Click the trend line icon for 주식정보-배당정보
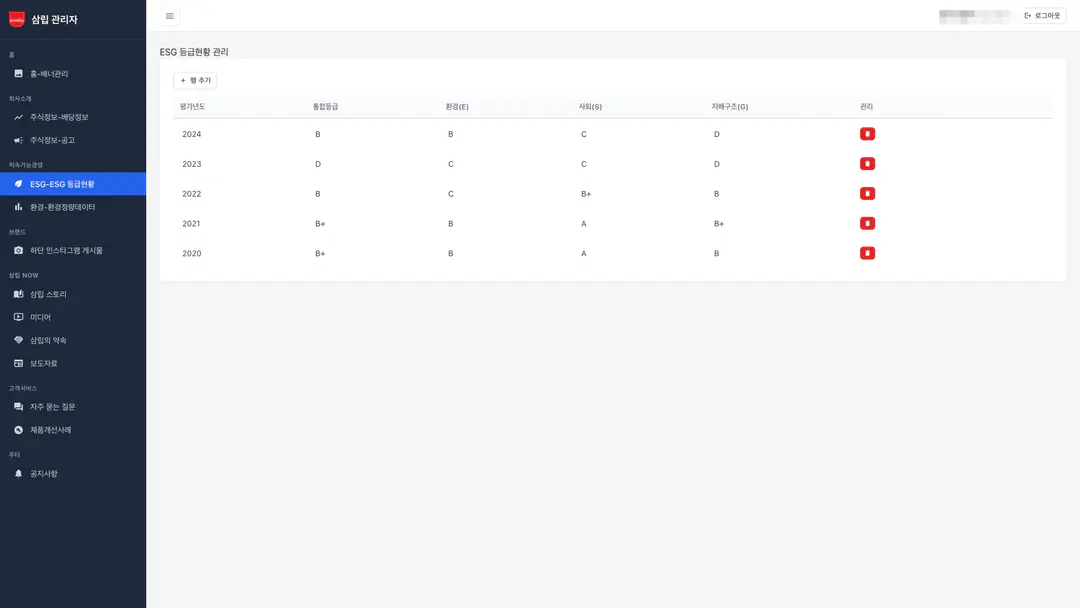Screen dimensions: 1080x608 coord(19,117)
